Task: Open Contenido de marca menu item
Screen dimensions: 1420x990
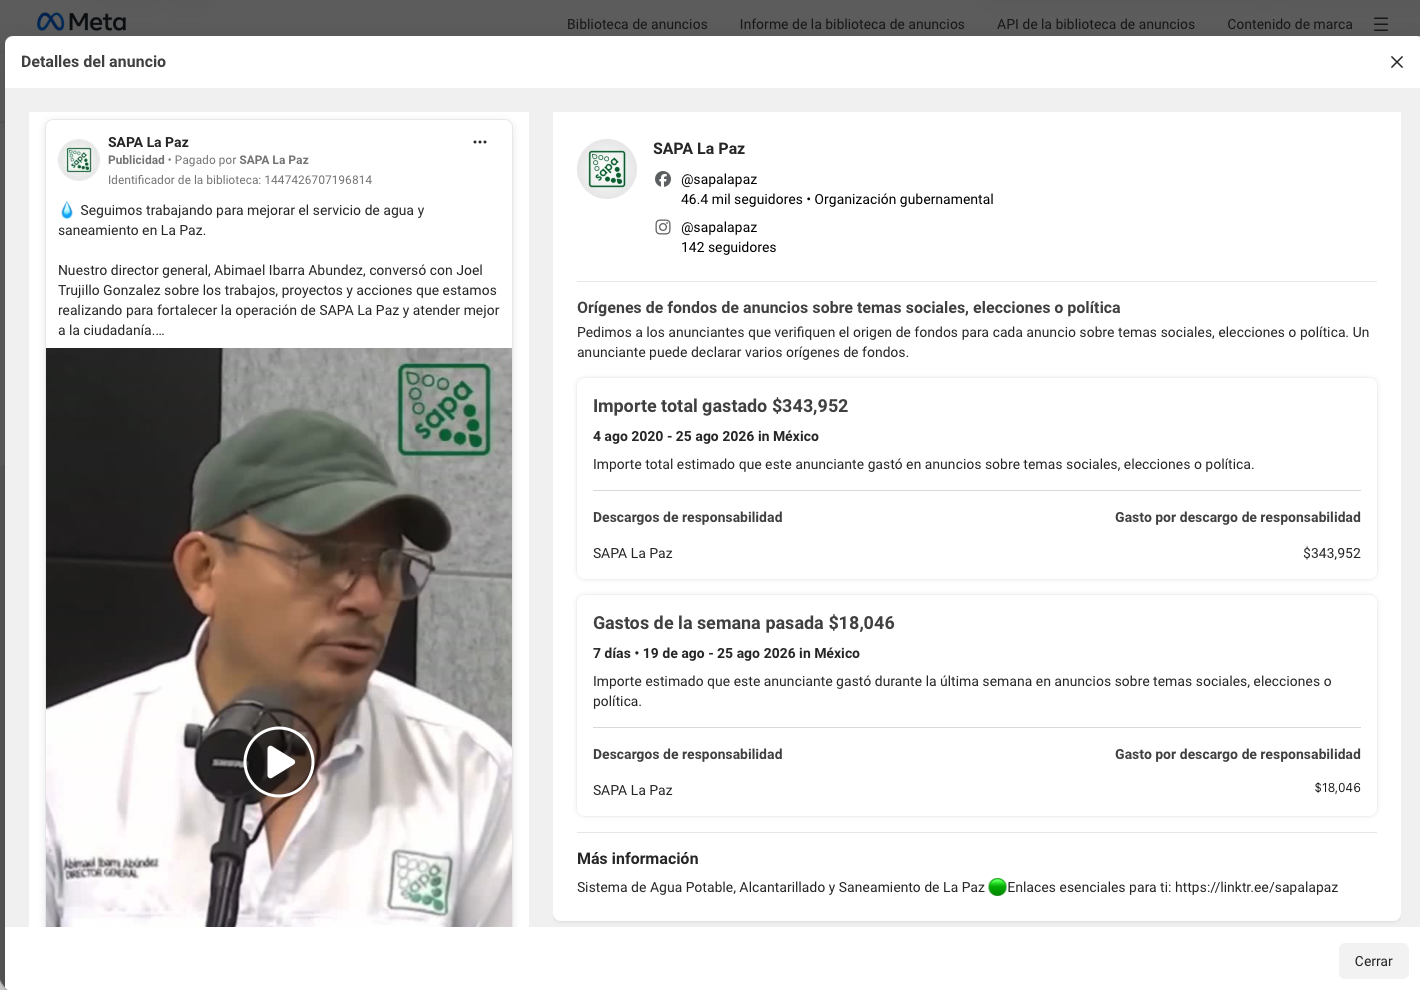Action: click(x=1290, y=24)
